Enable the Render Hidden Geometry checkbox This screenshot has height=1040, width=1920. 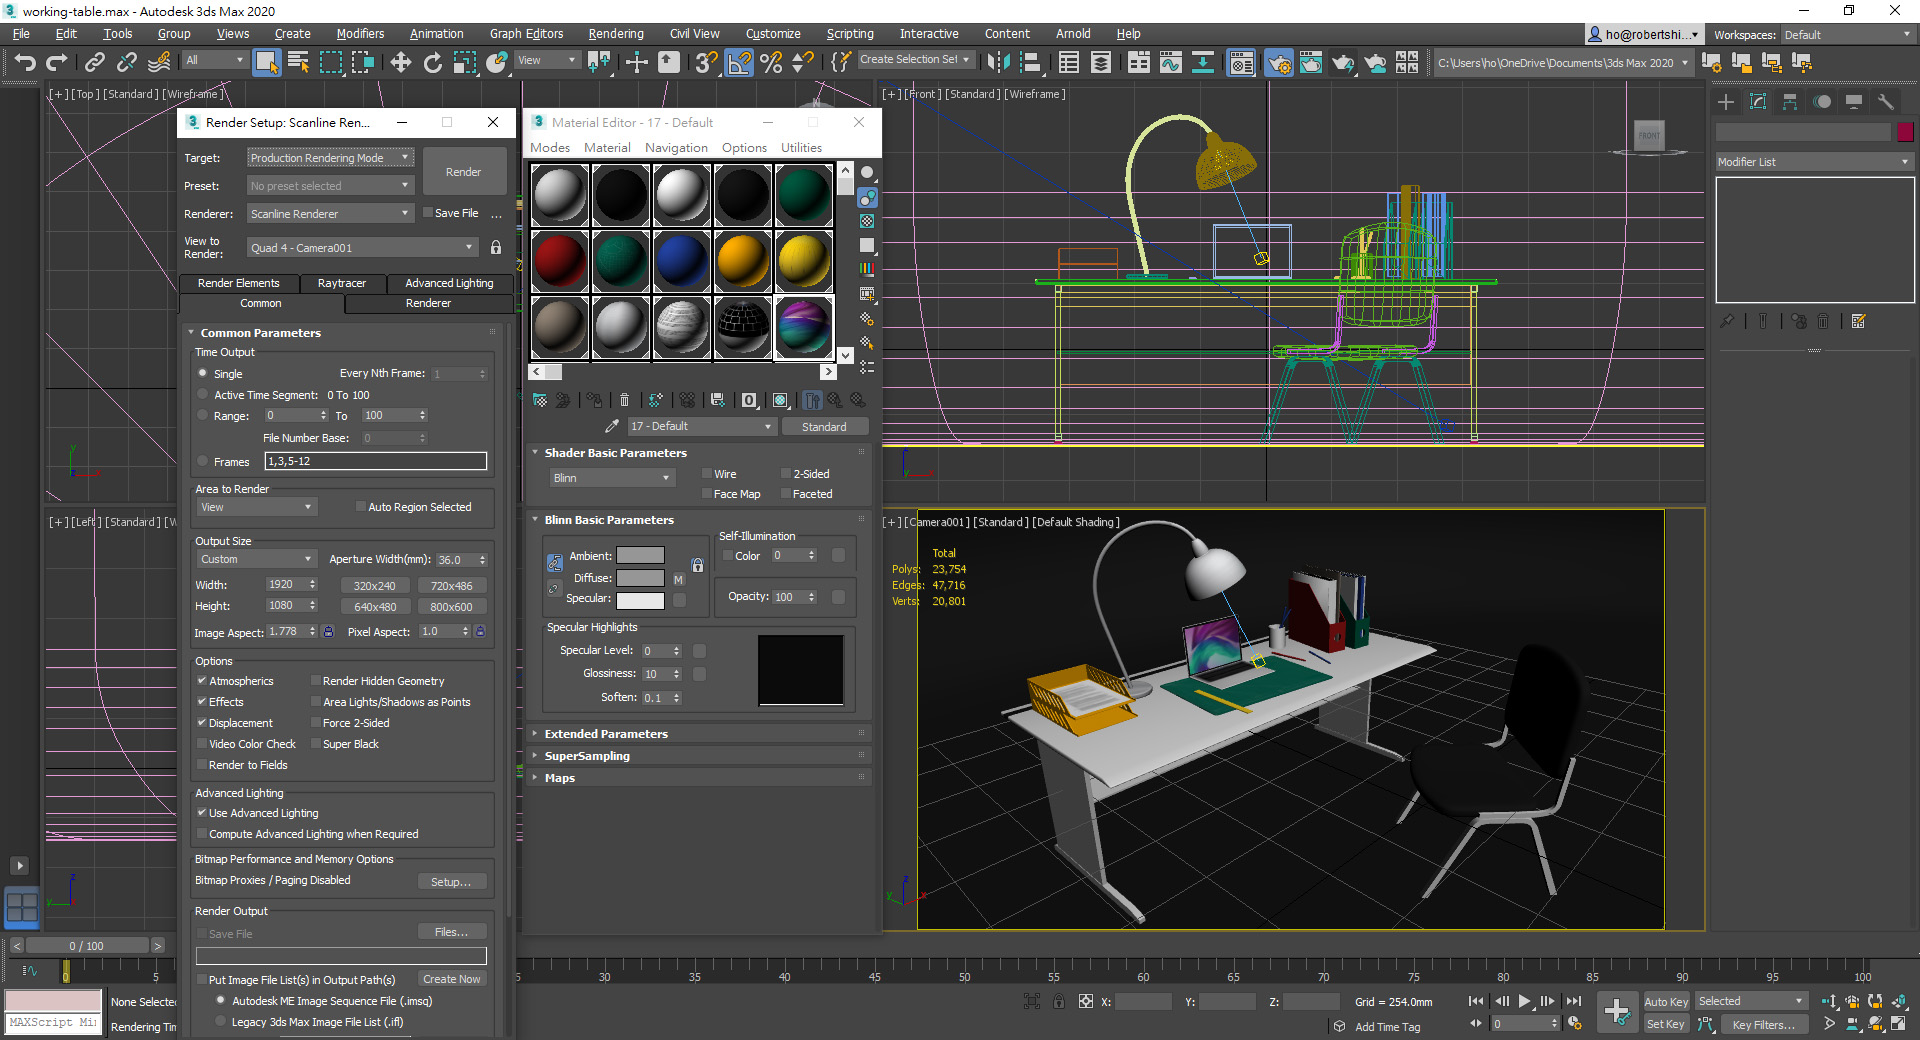point(316,681)
